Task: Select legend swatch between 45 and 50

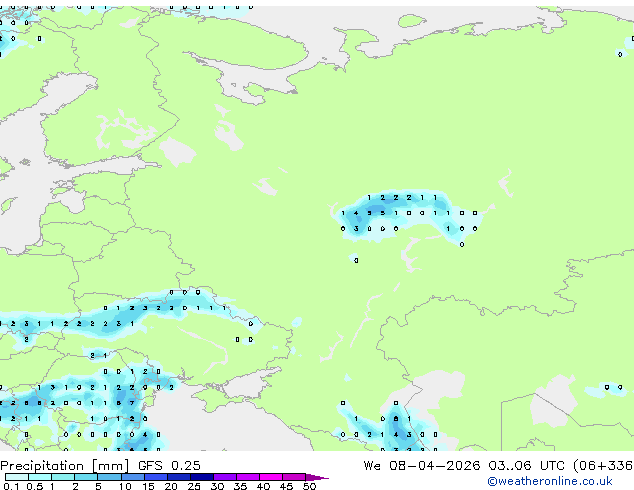Action: coord(294,477)
